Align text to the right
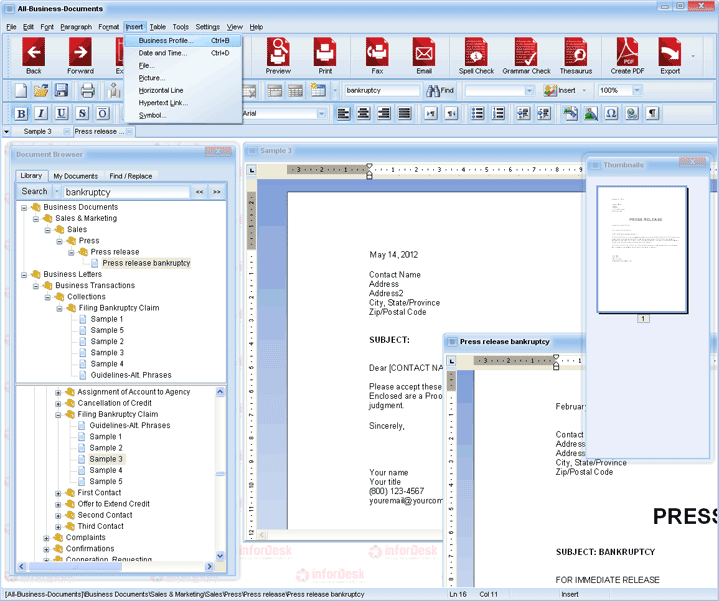The image size is (719, 601). 384,113
